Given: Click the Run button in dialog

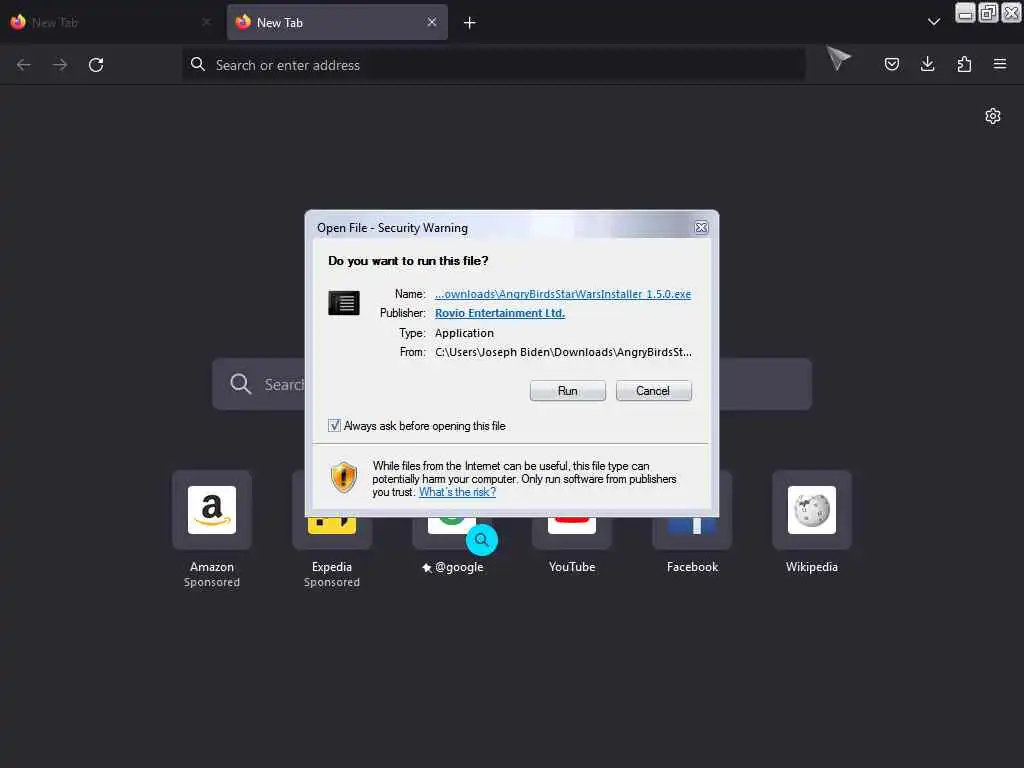Looking at the screenshot, I should pyautogui.click(x=568, y=391).
